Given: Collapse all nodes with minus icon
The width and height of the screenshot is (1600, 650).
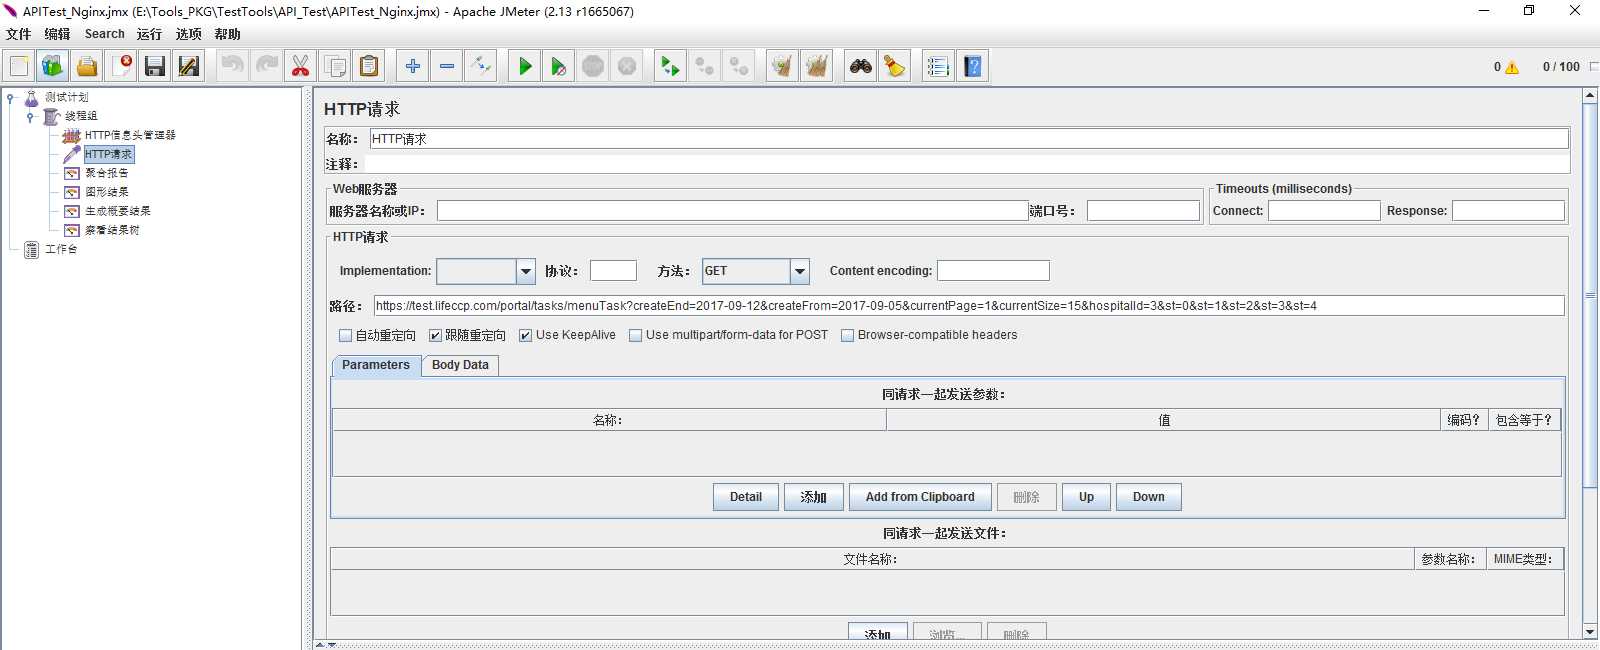Looking at the screenshot, I should (x=447, y=66).
